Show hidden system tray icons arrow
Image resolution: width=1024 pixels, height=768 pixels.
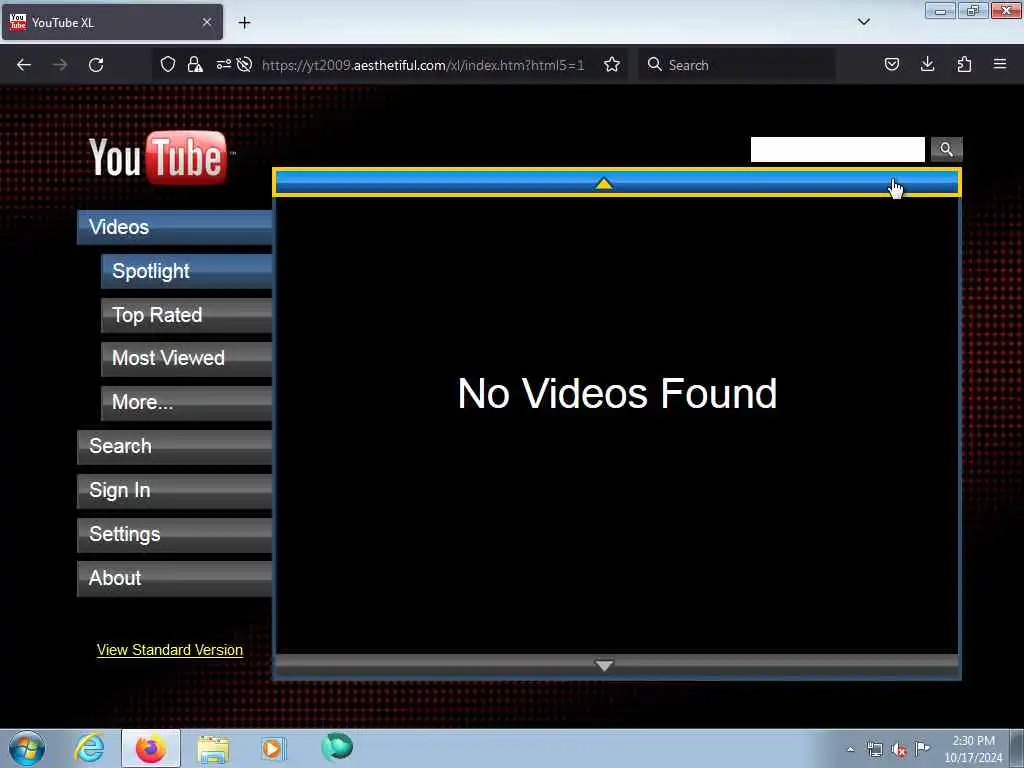click(850, 750)
